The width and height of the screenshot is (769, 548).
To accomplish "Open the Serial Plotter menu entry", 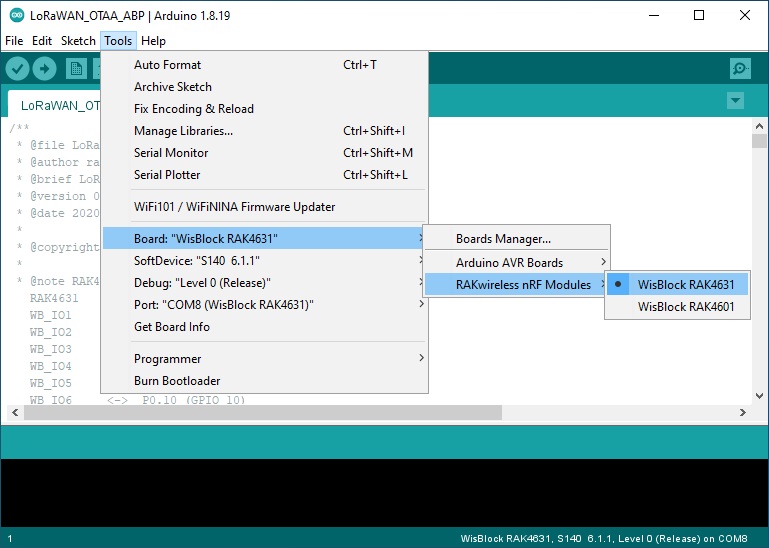I will 265,175.
